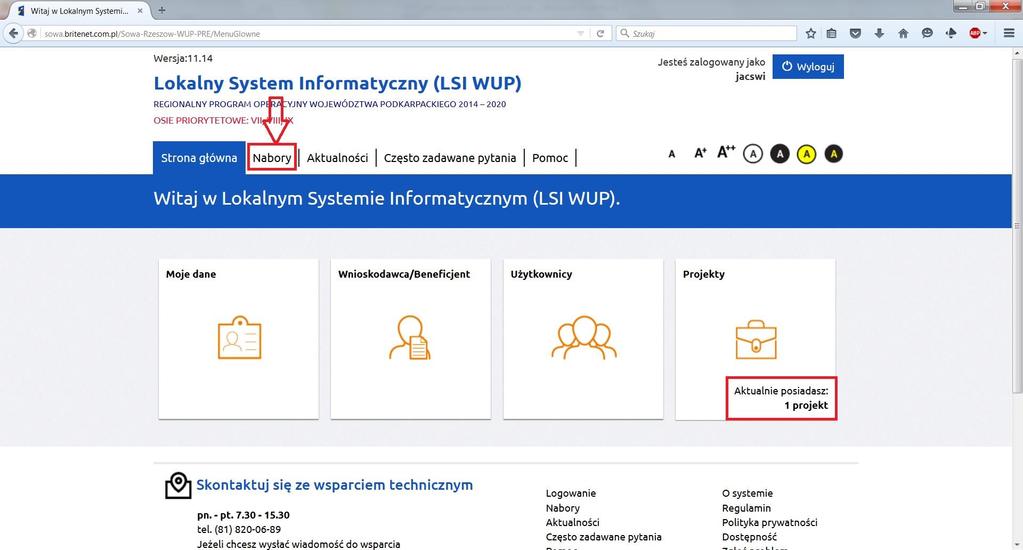This screenshot has height=550, width=1023.
Task: Open the hamburger browser menu
Action: [1009, 33]
